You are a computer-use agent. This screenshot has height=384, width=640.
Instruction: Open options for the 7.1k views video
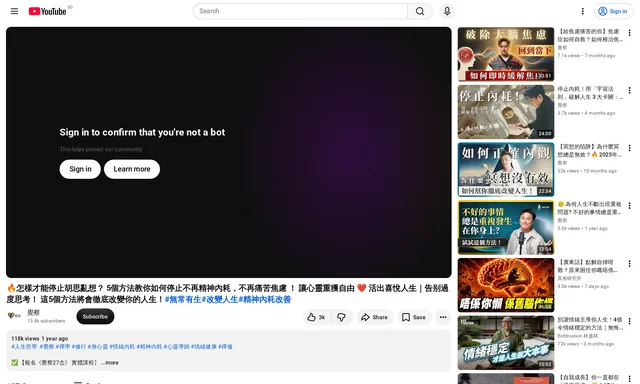click(x=629, y=33)
